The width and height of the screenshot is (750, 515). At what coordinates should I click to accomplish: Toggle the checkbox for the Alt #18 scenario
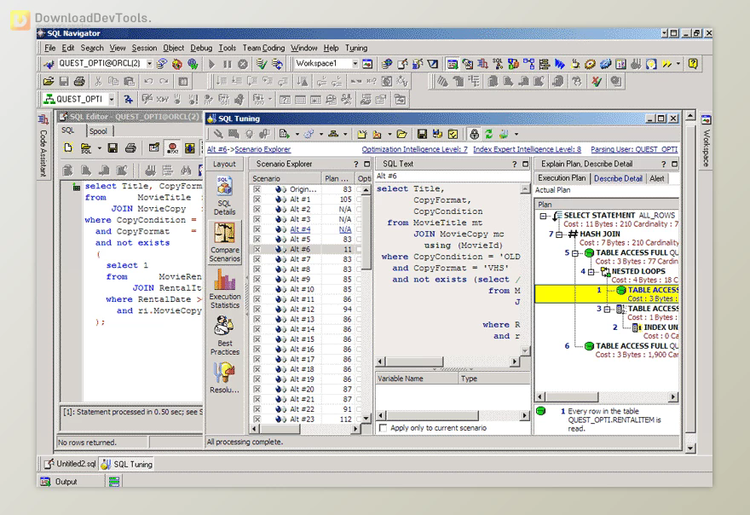(257, 369)
